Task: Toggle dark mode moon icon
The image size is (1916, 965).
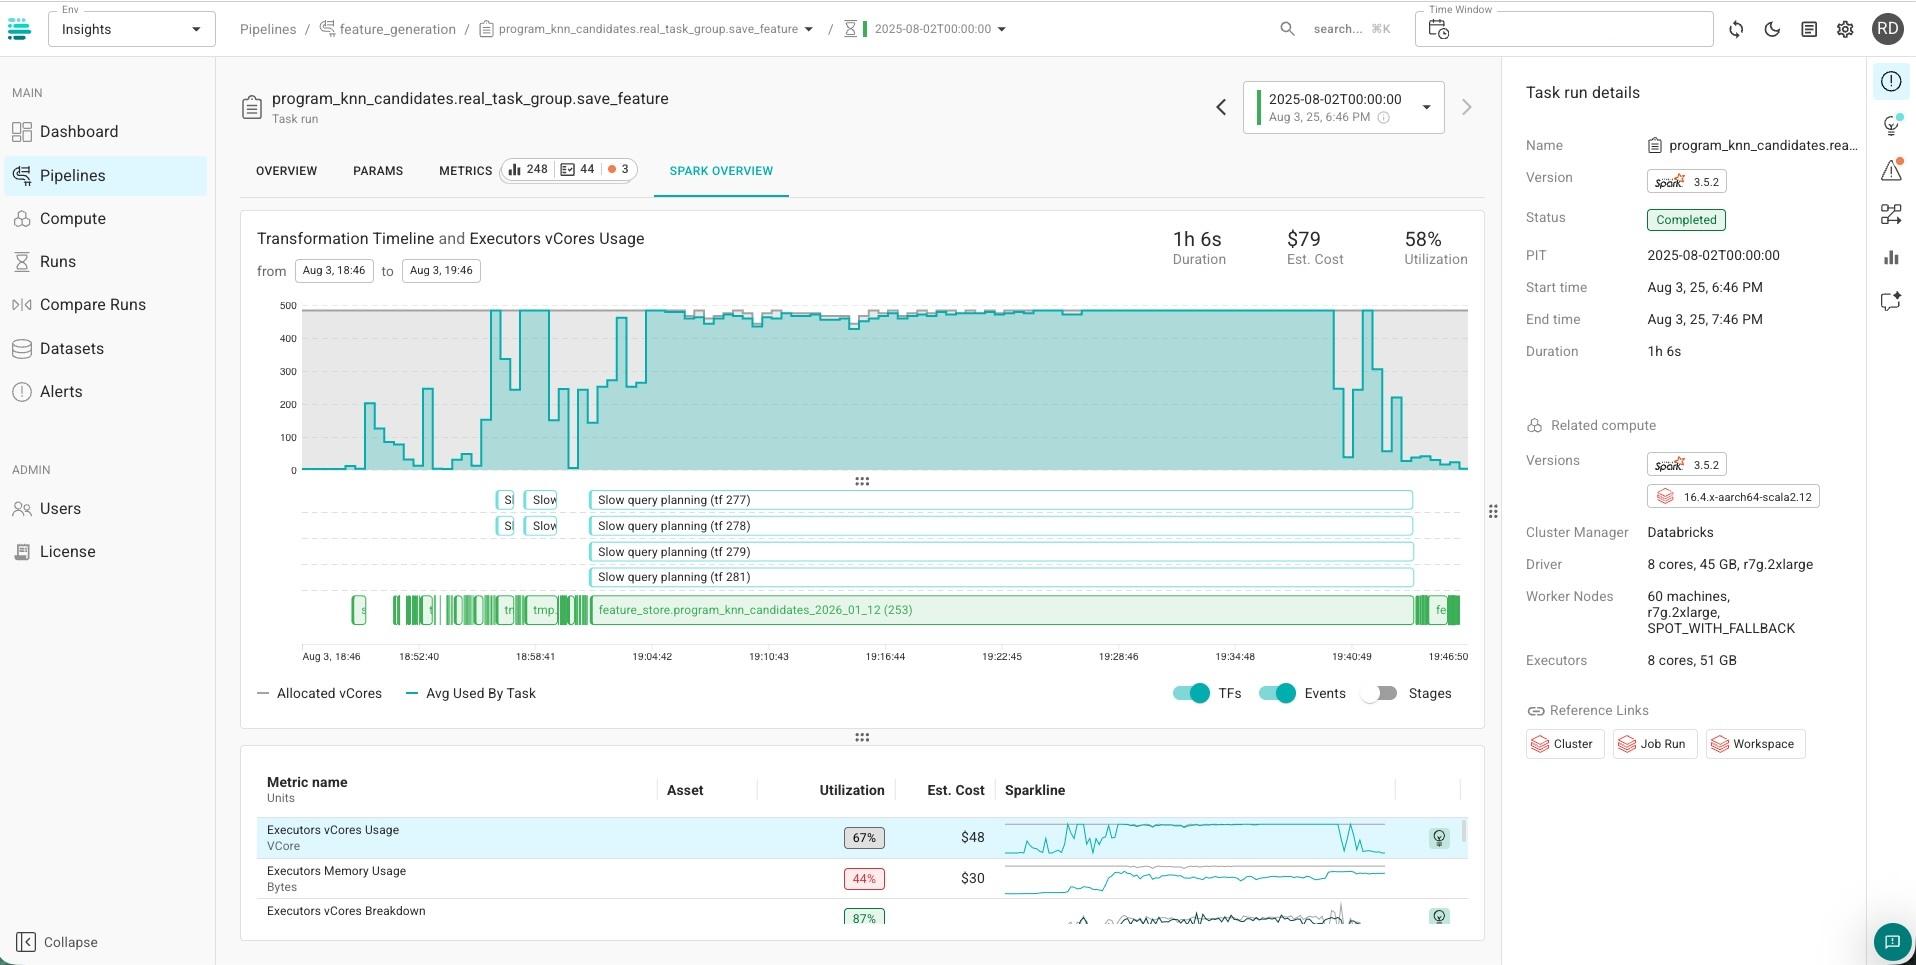Action: (1772, 29)
